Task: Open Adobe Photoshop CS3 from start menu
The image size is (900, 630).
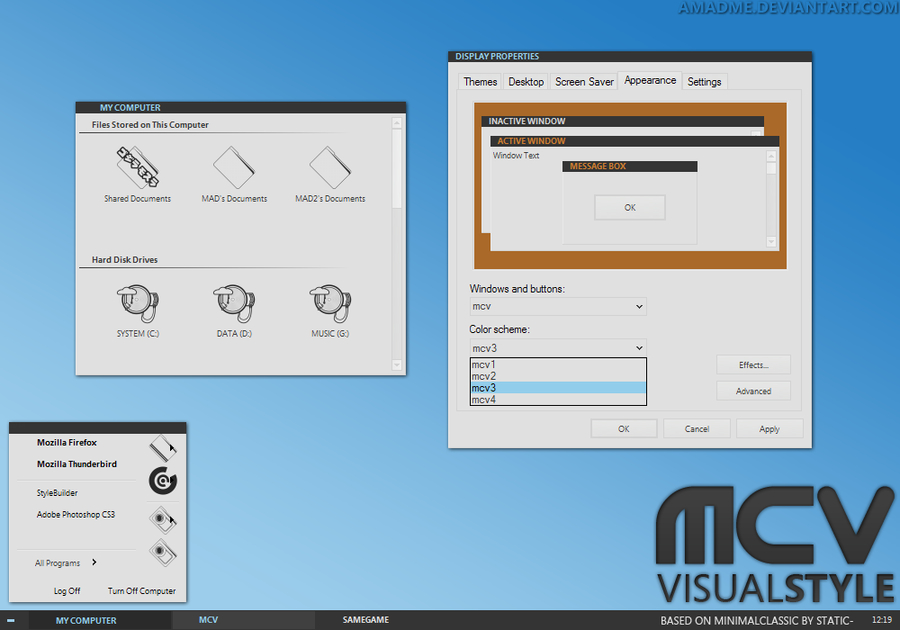Action: [x=76, y=515]
